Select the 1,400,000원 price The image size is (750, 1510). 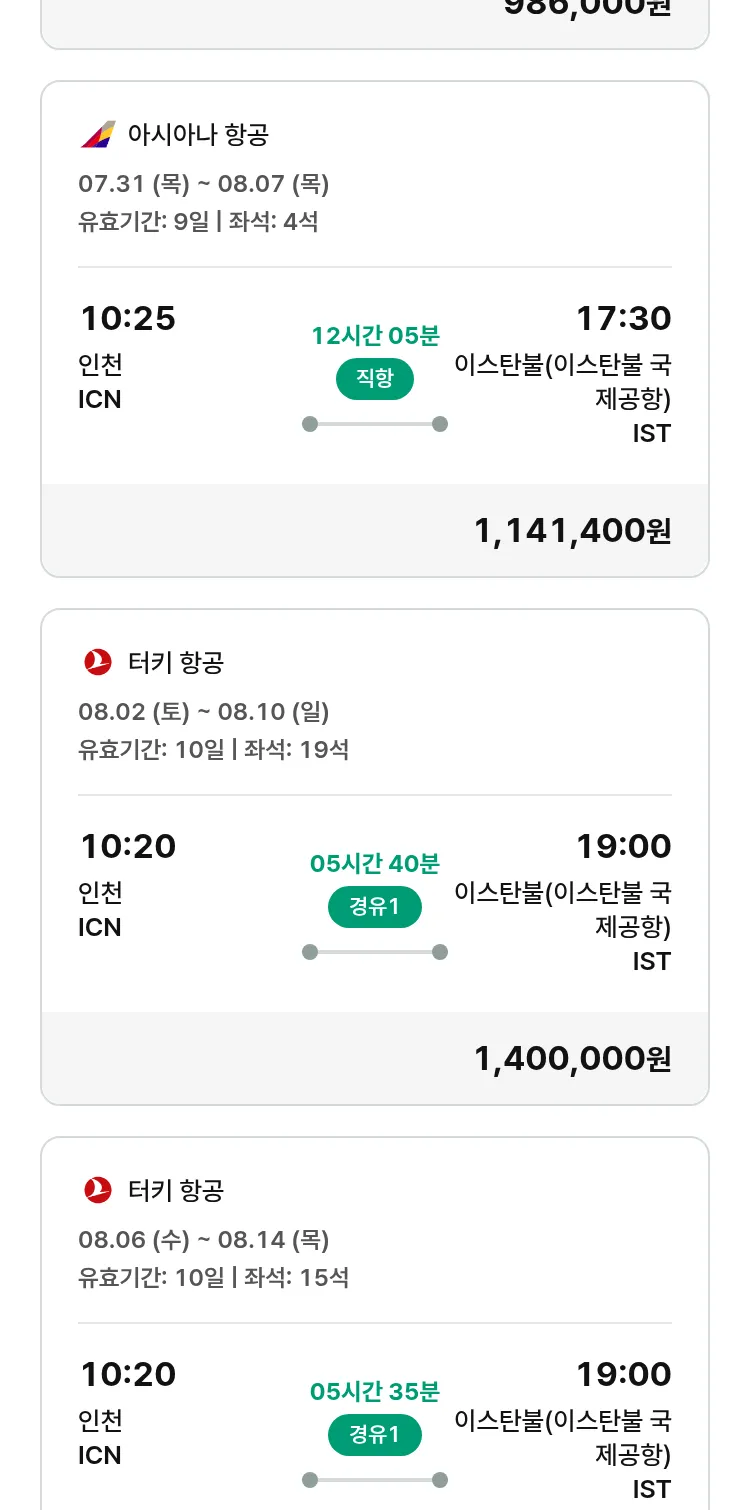572,1059
